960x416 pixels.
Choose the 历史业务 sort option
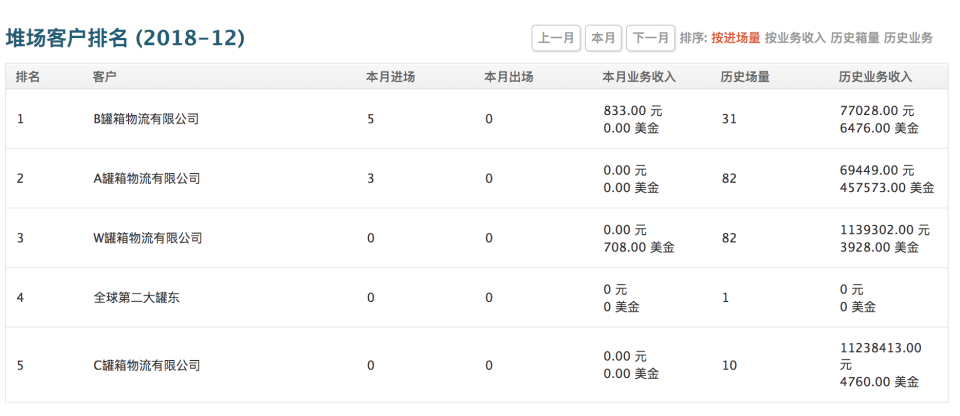tap(908, 38)
